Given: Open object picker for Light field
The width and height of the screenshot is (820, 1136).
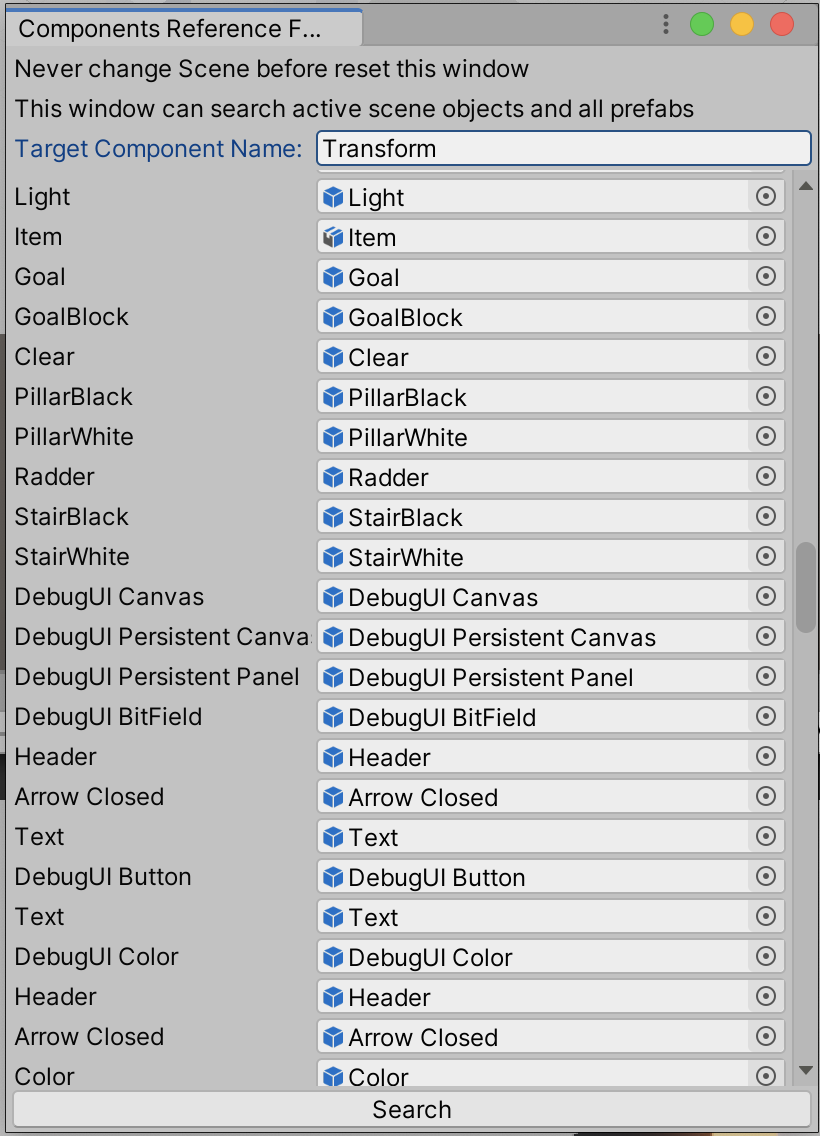Looking at the screenshot, I should point(766,196).
